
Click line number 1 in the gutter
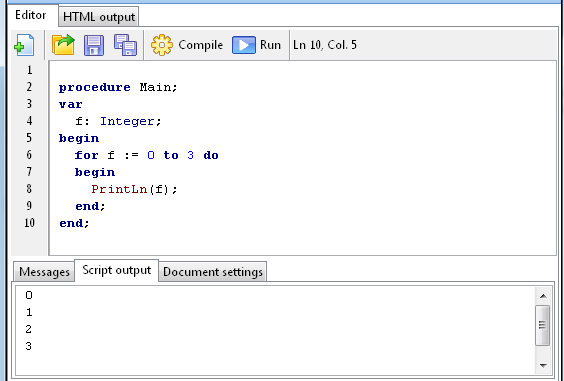(x=29, y=70)
